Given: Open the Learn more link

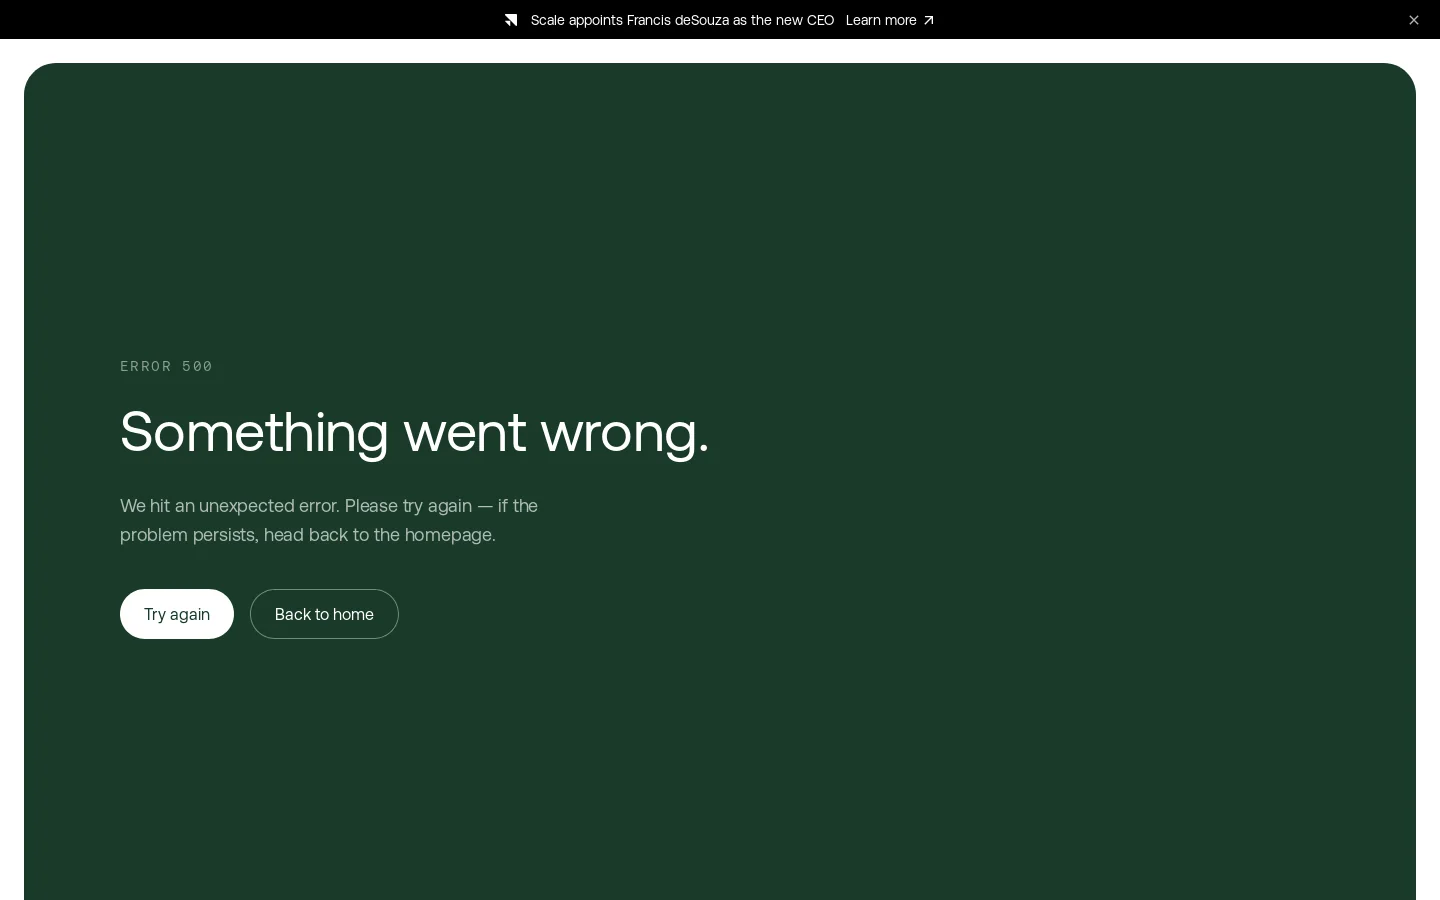Looking at the screenshot, I should coord(889,20).
